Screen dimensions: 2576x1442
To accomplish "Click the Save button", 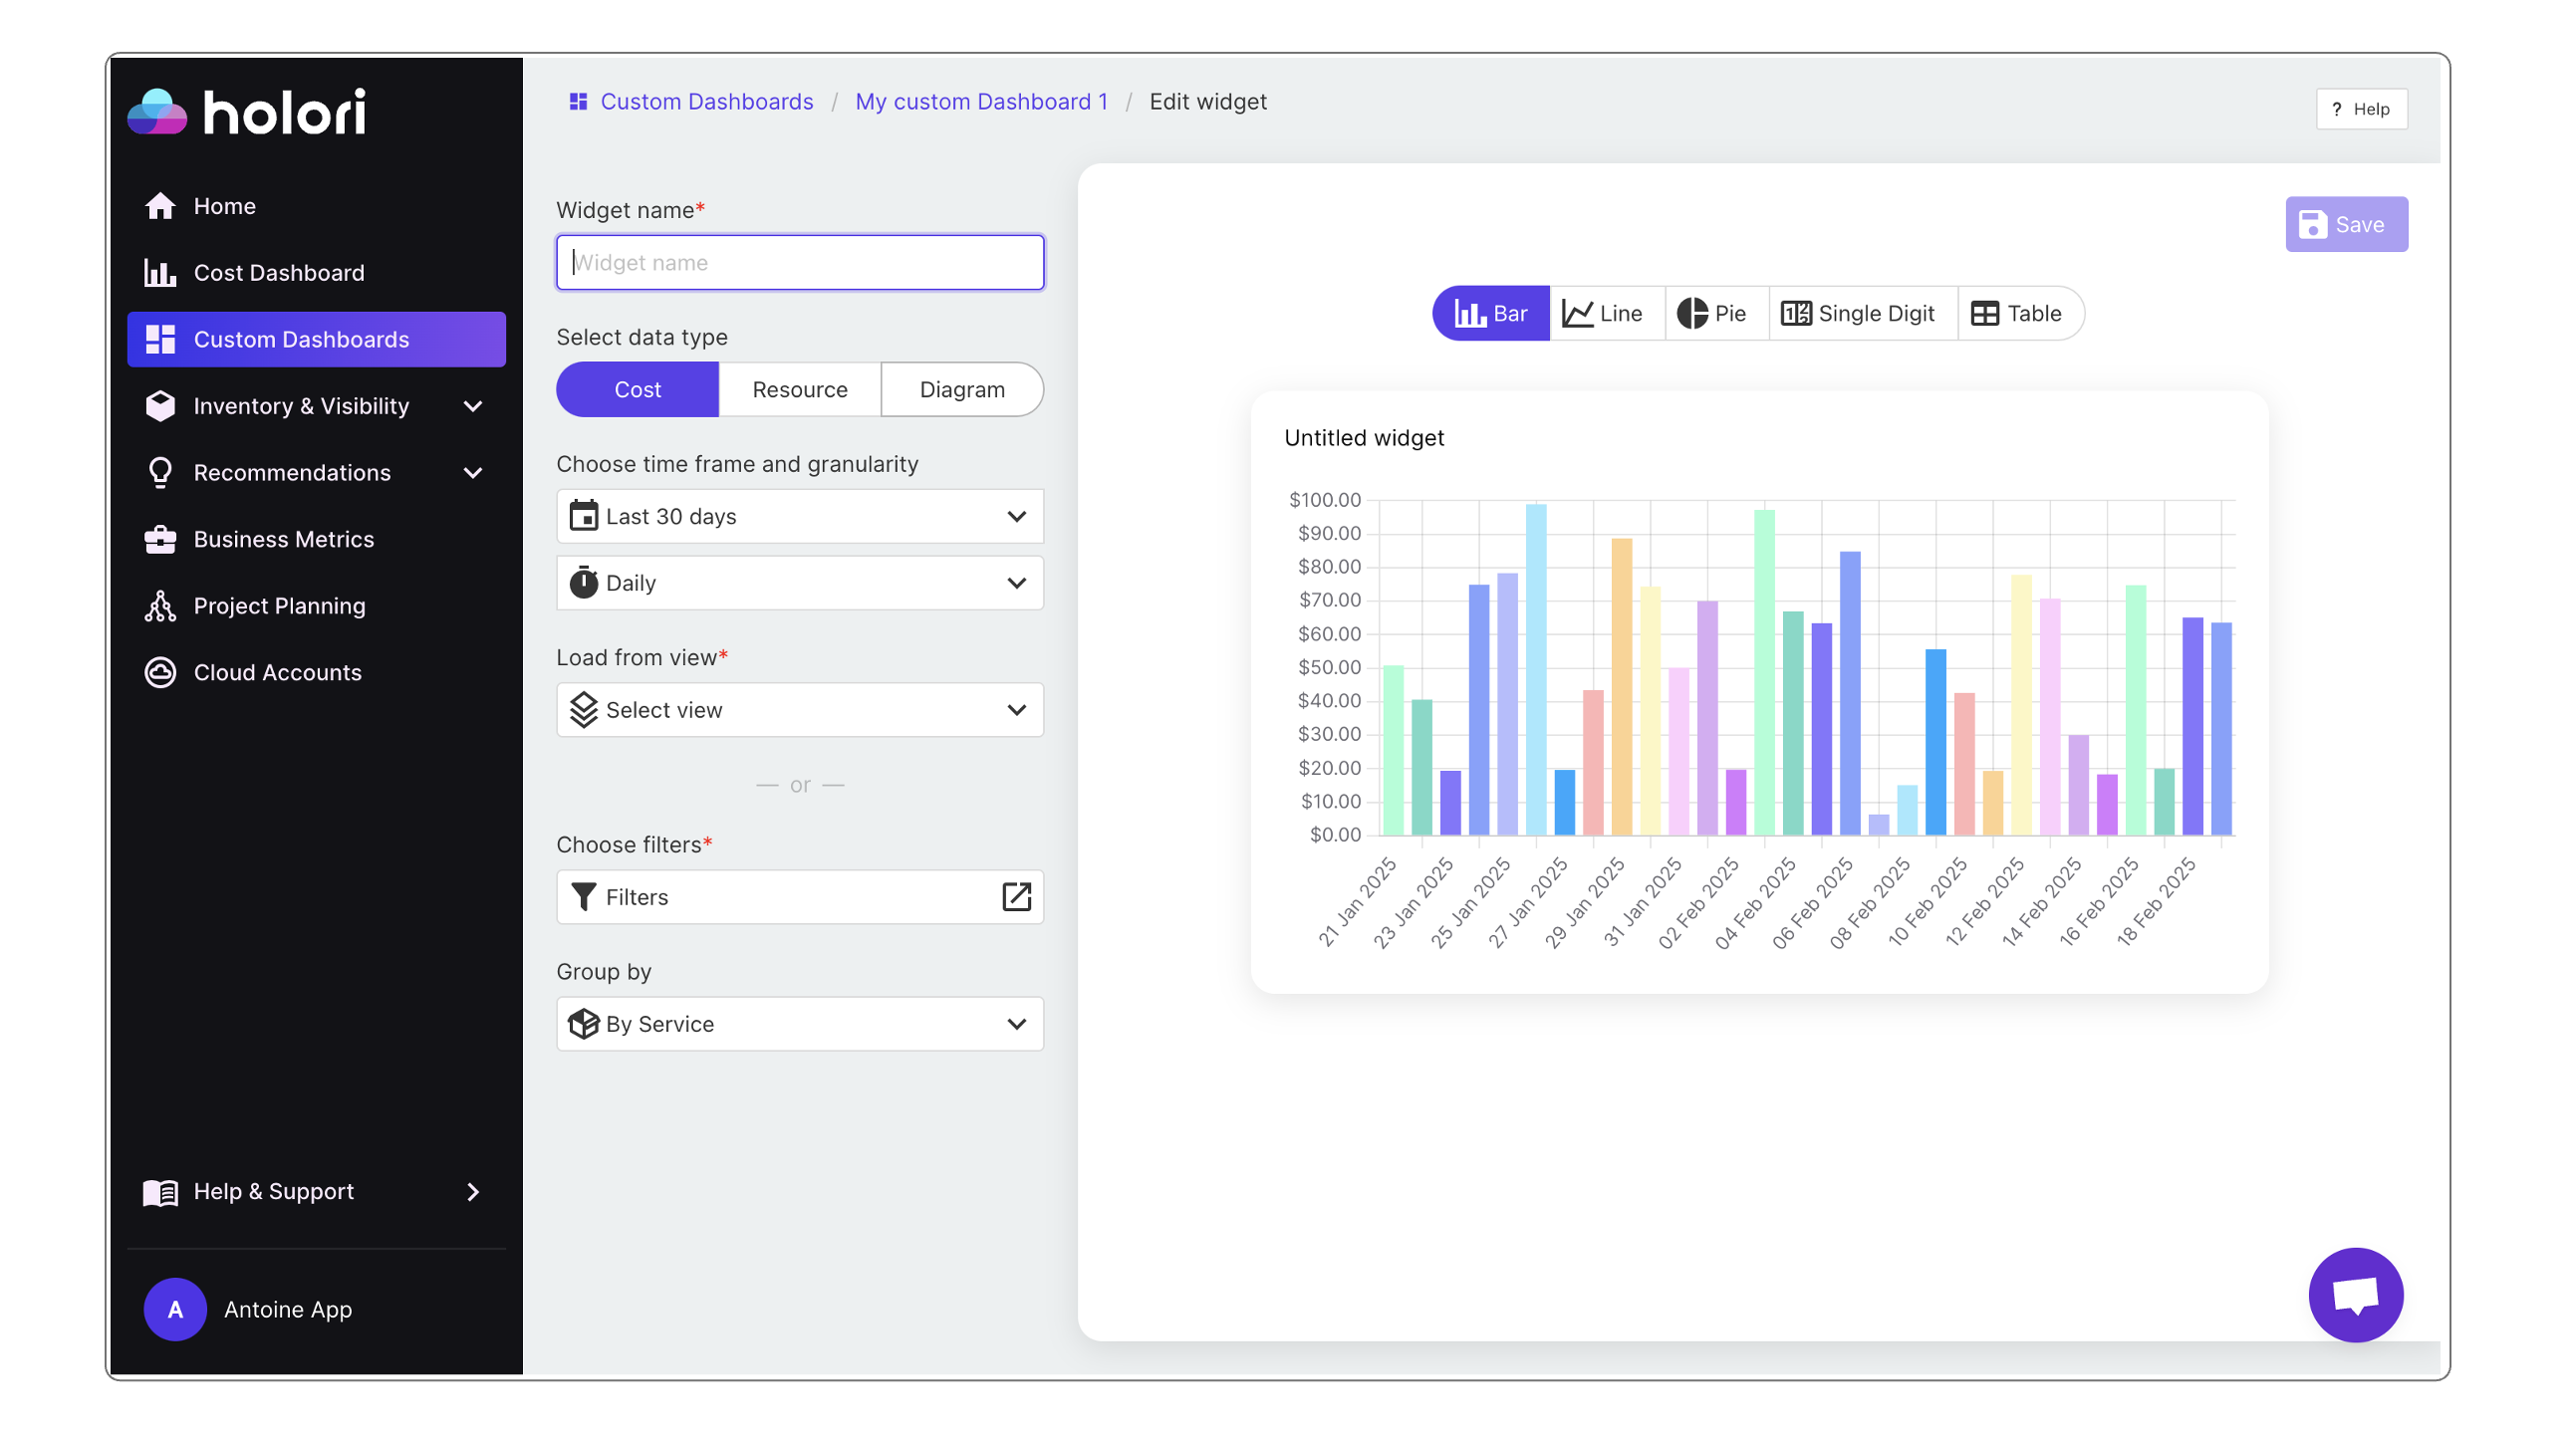I will pyautogui.click(x=2346, y=225).
